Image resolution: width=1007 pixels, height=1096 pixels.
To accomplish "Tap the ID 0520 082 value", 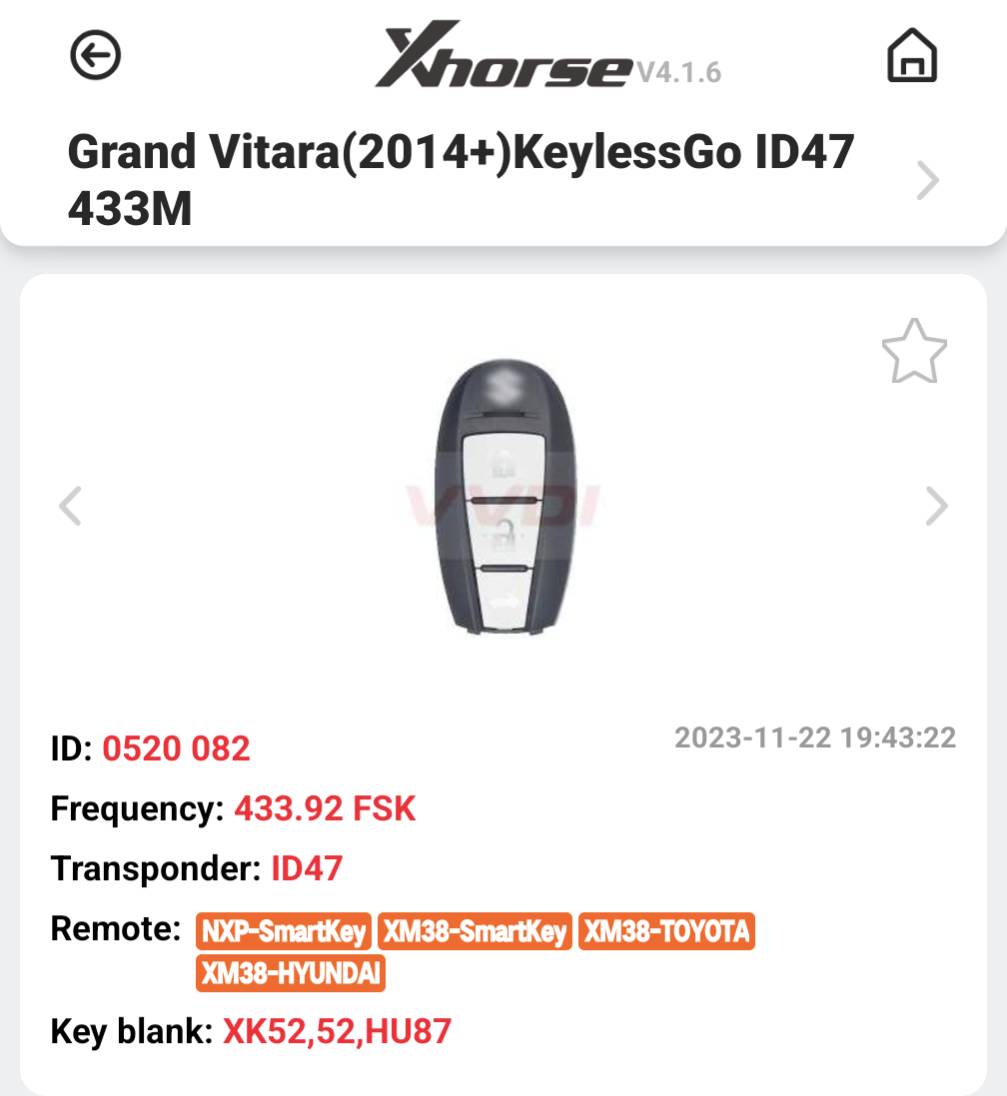I will (176, 749).
